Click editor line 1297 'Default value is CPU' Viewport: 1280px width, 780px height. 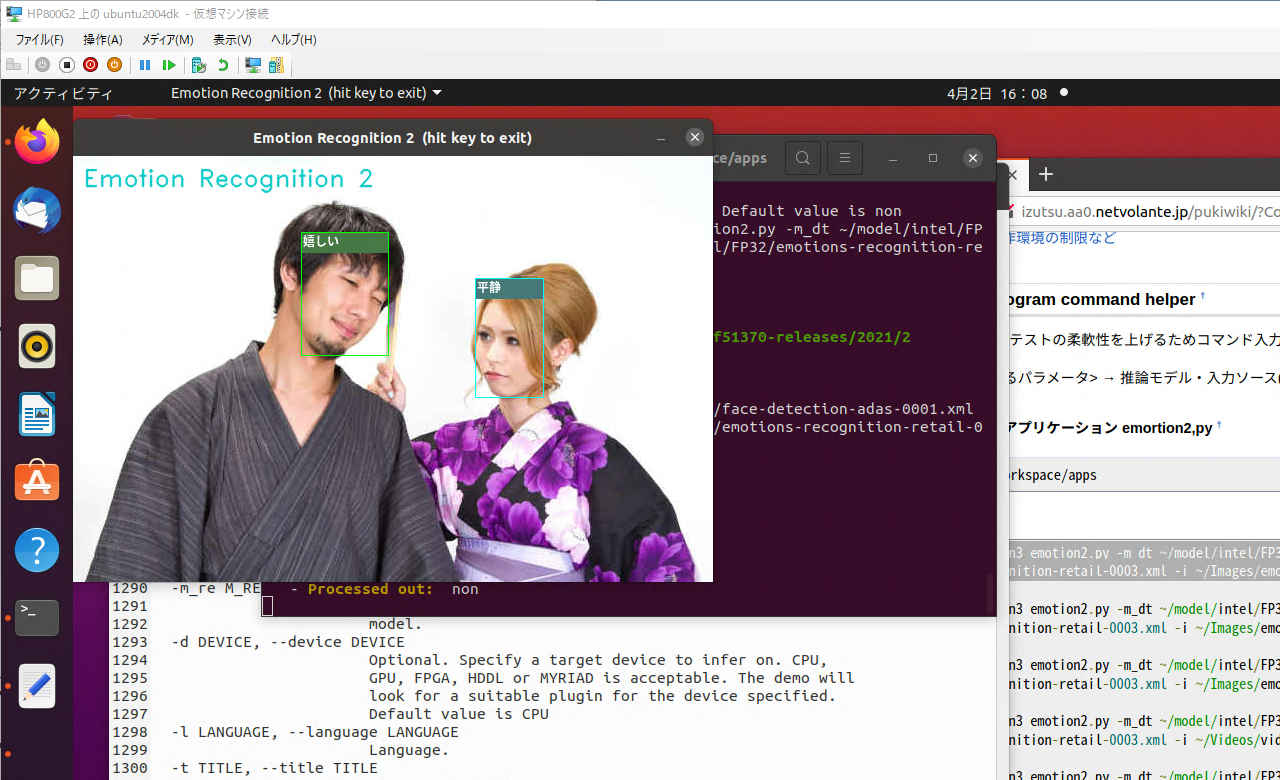click(x=459, y=714)
